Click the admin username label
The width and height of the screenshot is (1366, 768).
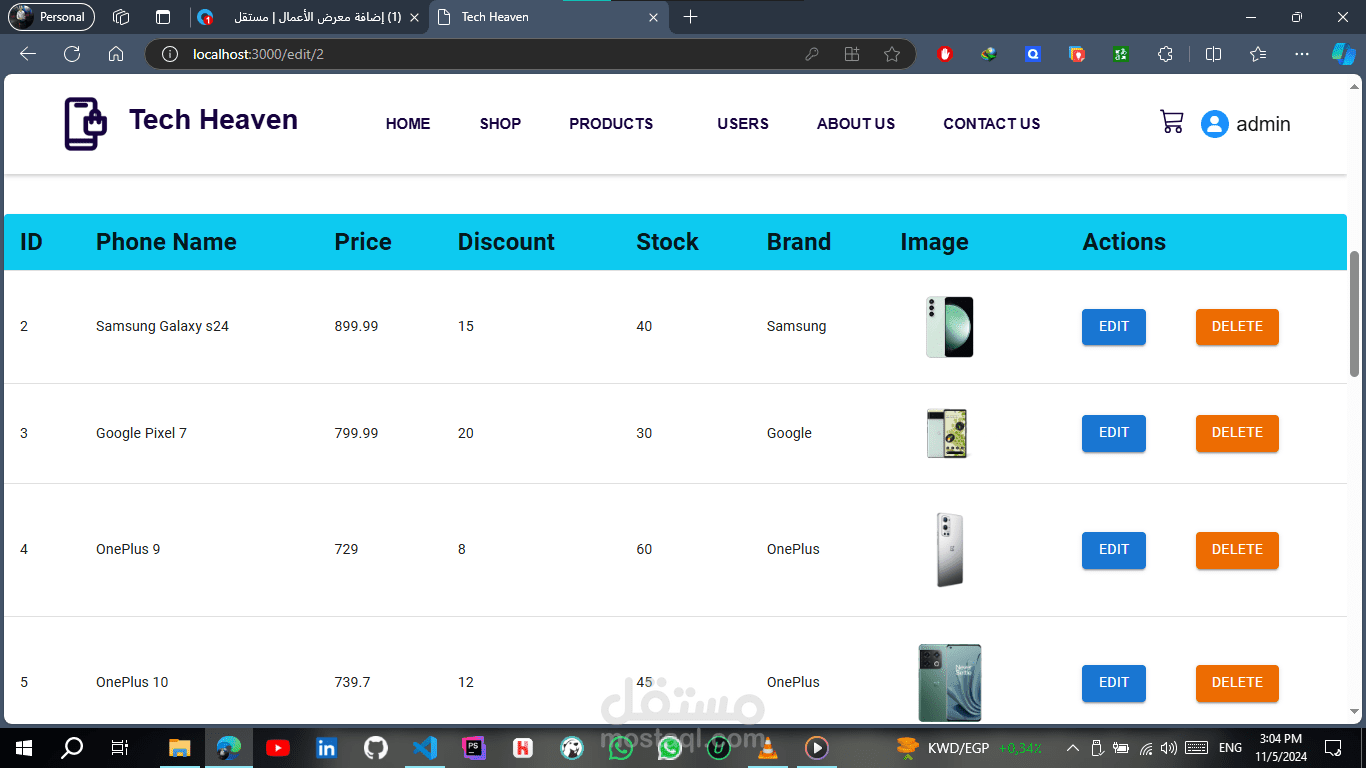pos(1263,124)
